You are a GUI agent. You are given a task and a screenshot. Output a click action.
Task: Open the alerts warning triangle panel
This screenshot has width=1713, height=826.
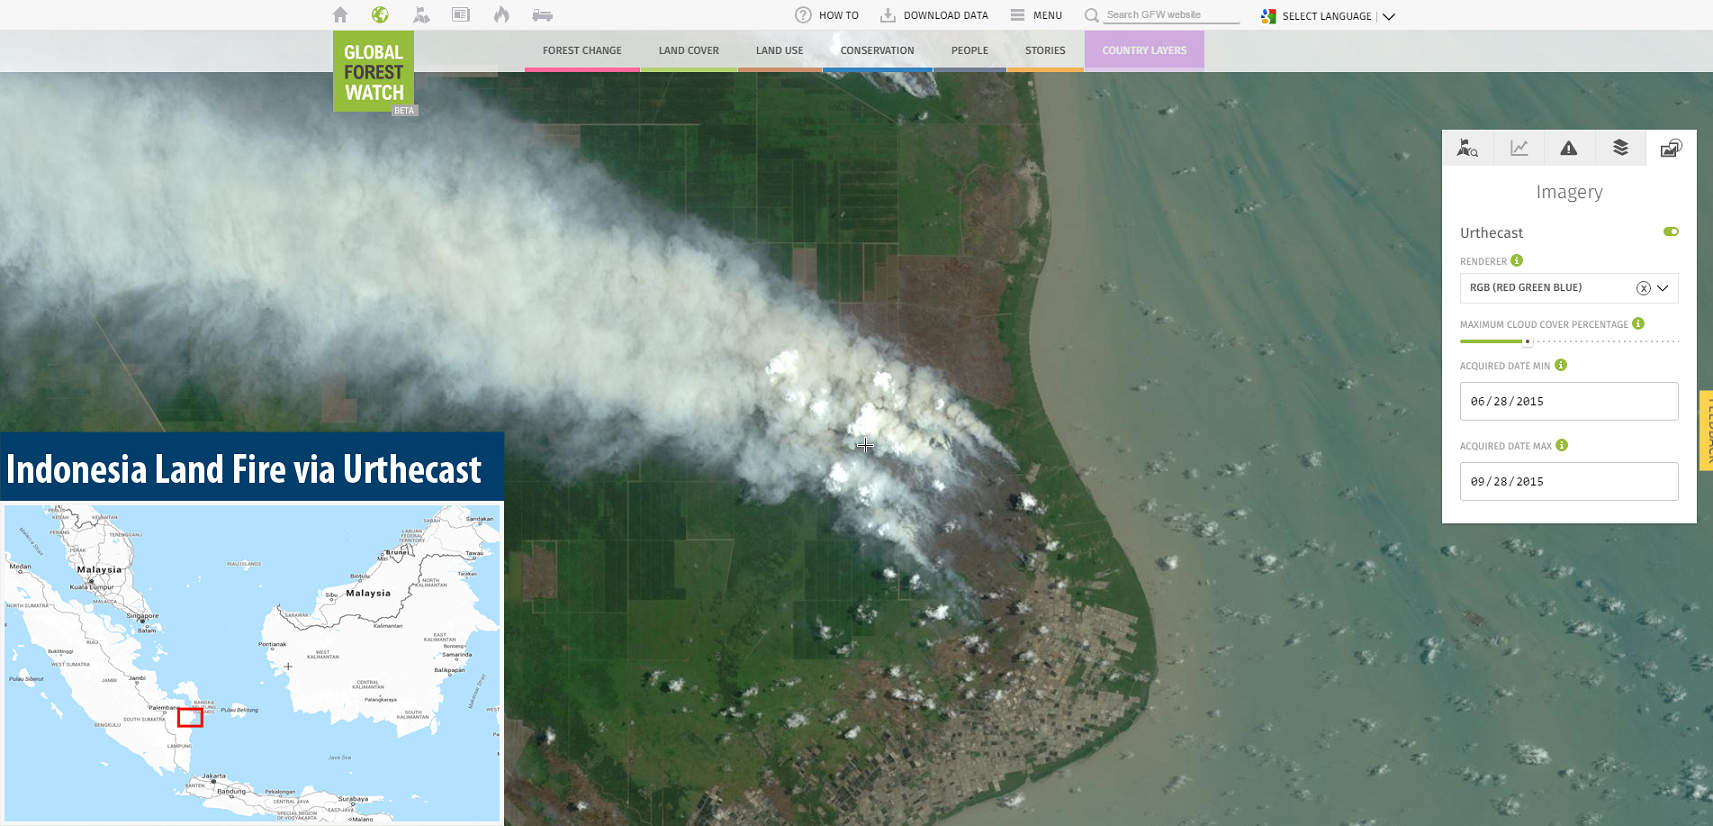coord(1569,148)
